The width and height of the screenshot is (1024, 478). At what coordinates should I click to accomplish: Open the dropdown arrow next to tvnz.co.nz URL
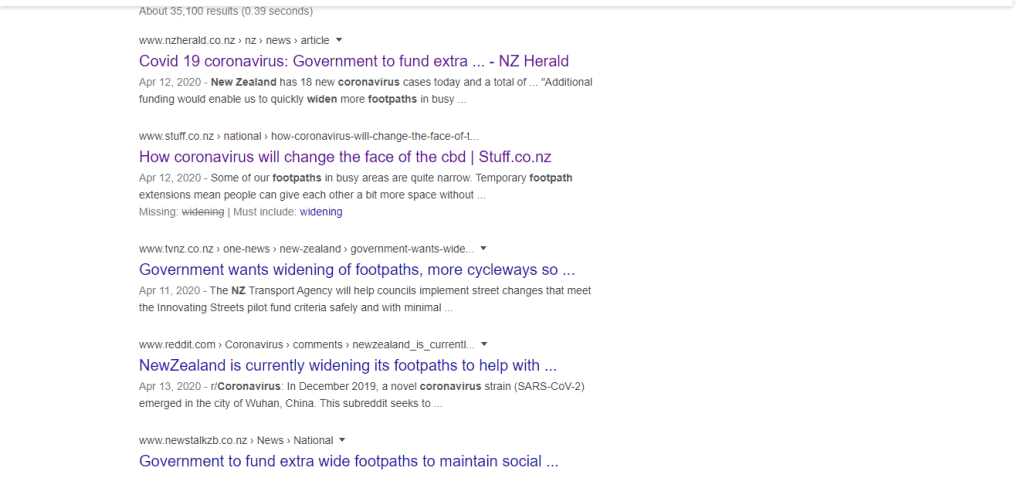point(484,248)
